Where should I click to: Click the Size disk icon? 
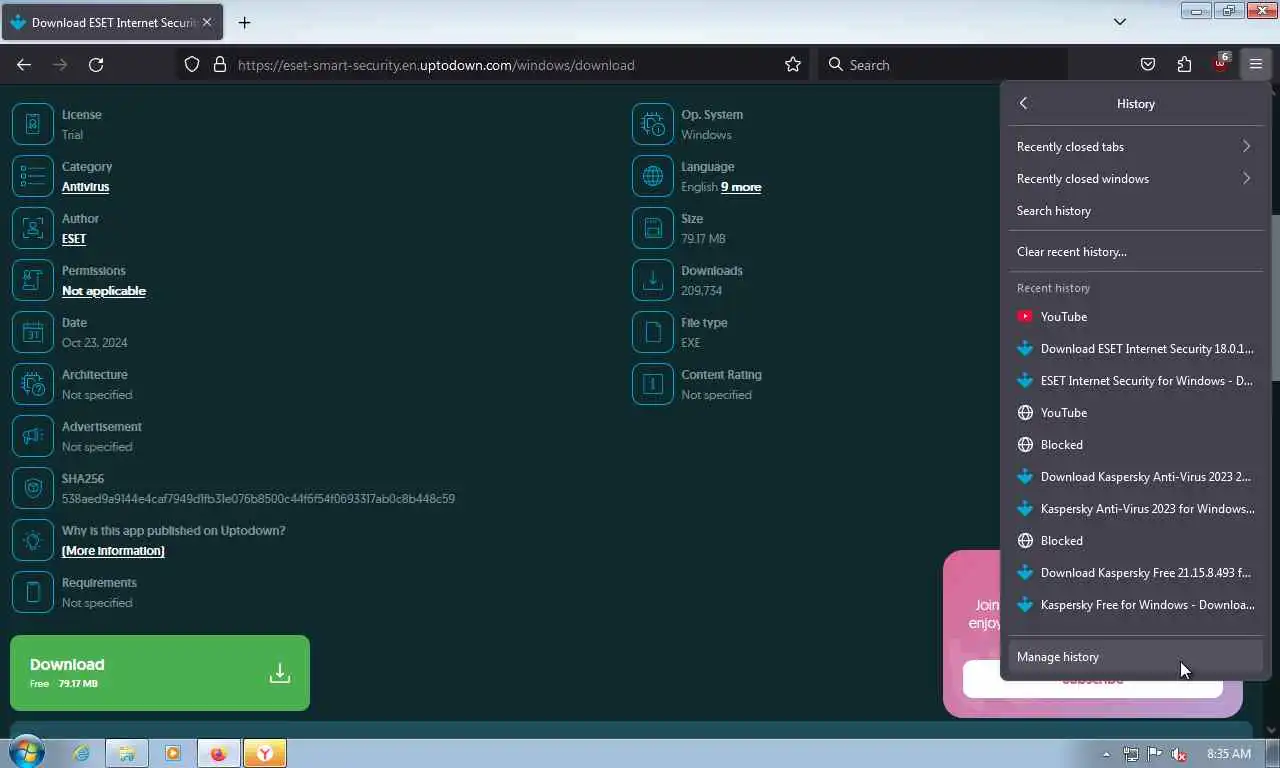point(653,228)
